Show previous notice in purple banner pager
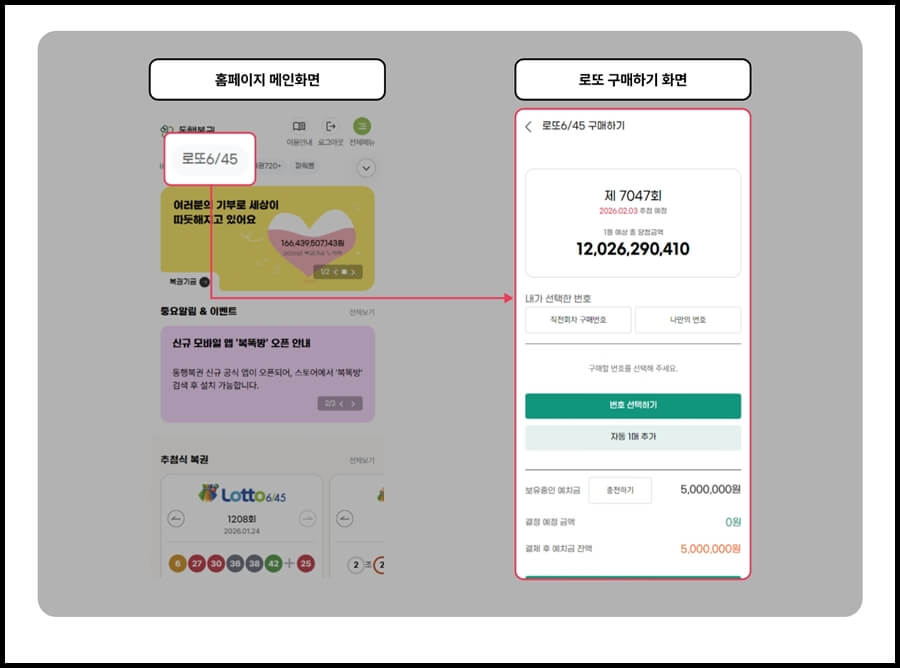The width and height of the screenshot is (900, 668). tap(342, 404)
